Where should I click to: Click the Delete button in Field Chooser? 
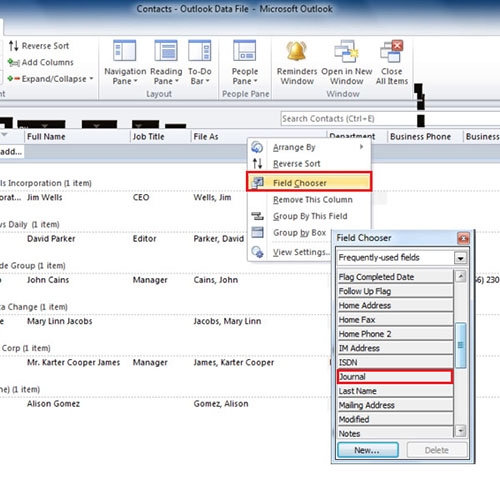pos(437,450)
